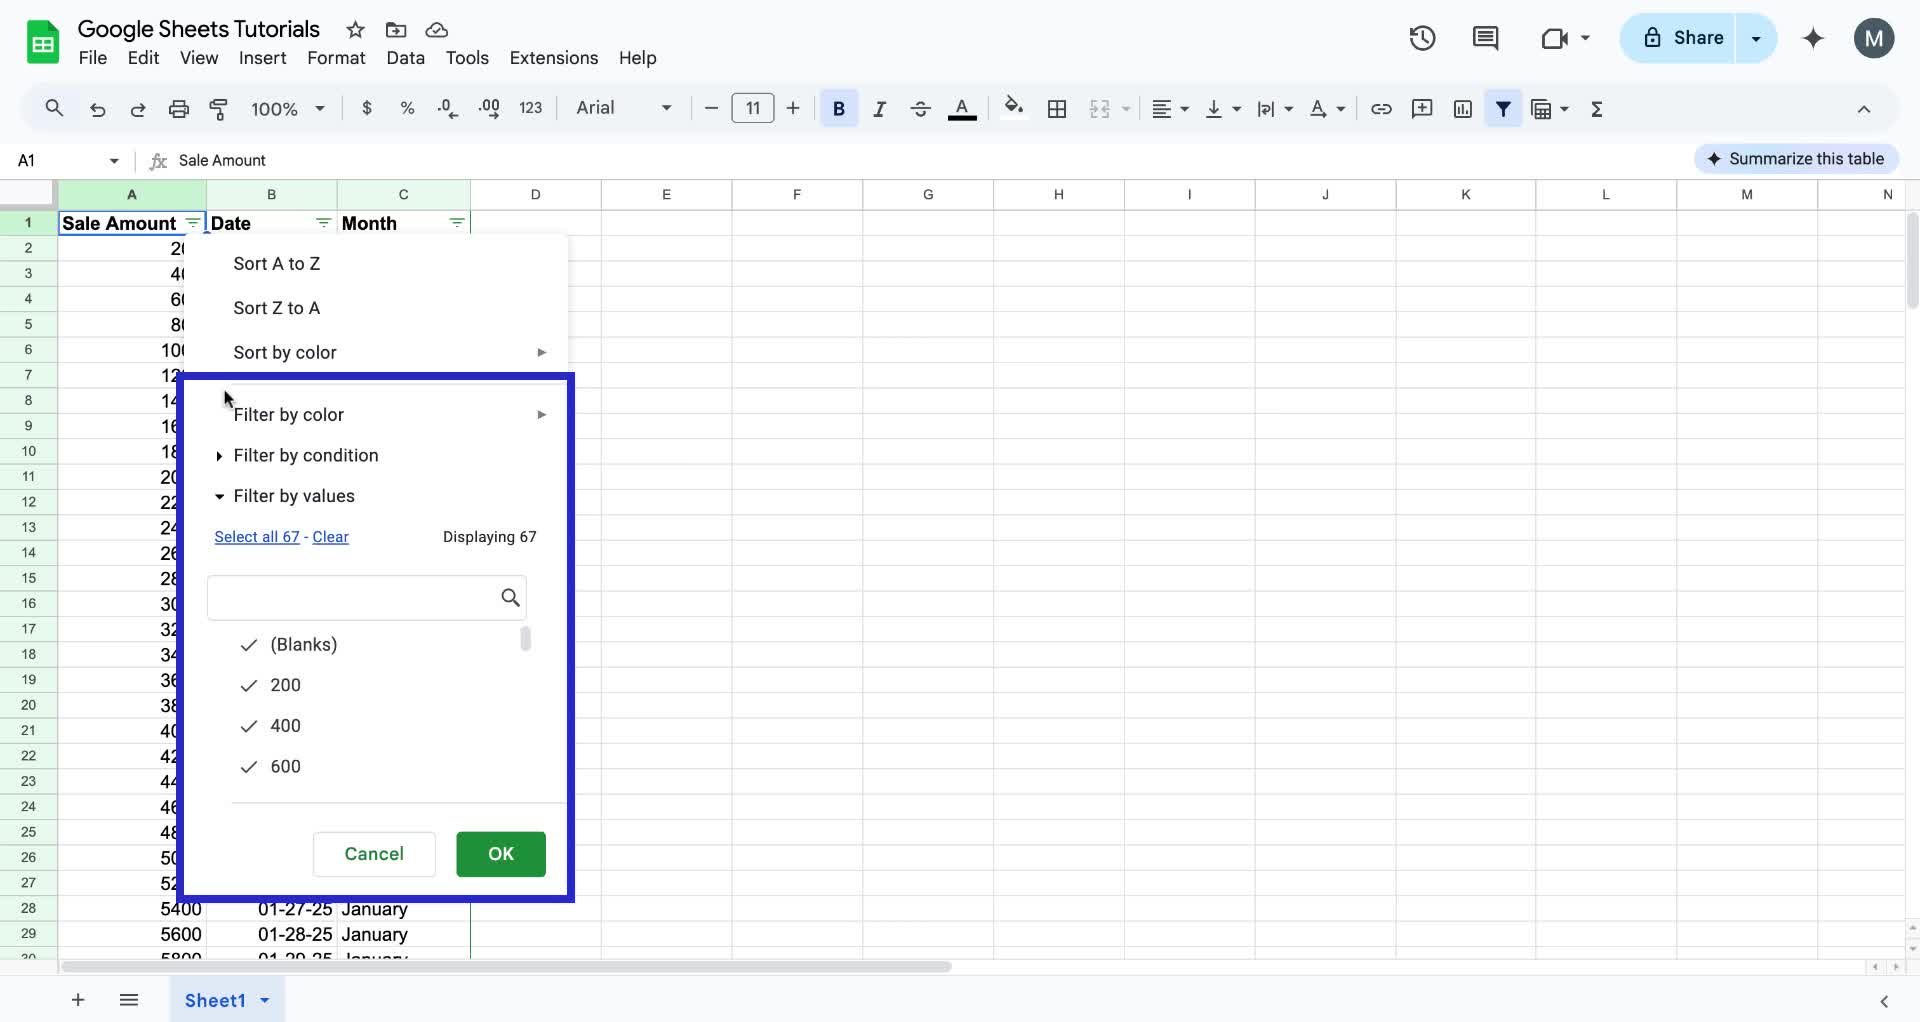
Task: Open the text color picker
Action: pos(962,109)
